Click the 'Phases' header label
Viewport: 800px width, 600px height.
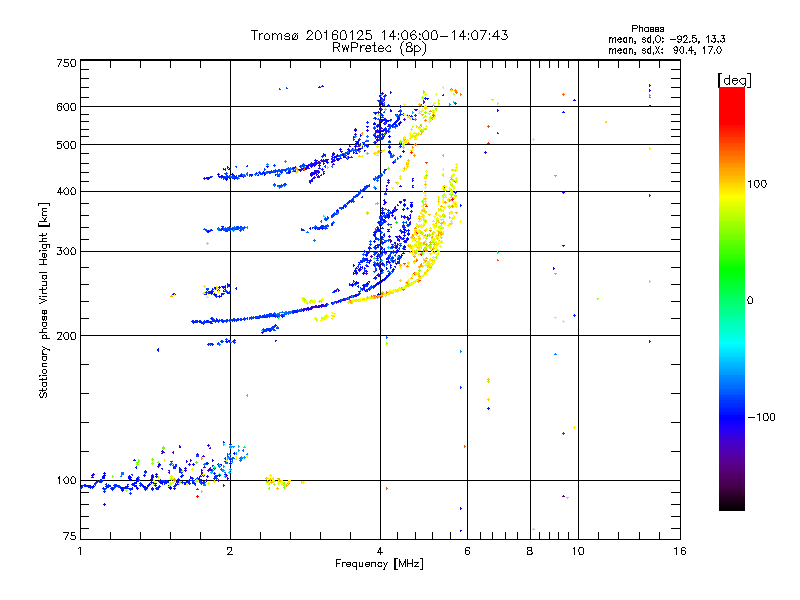click(x=647, y=29)
